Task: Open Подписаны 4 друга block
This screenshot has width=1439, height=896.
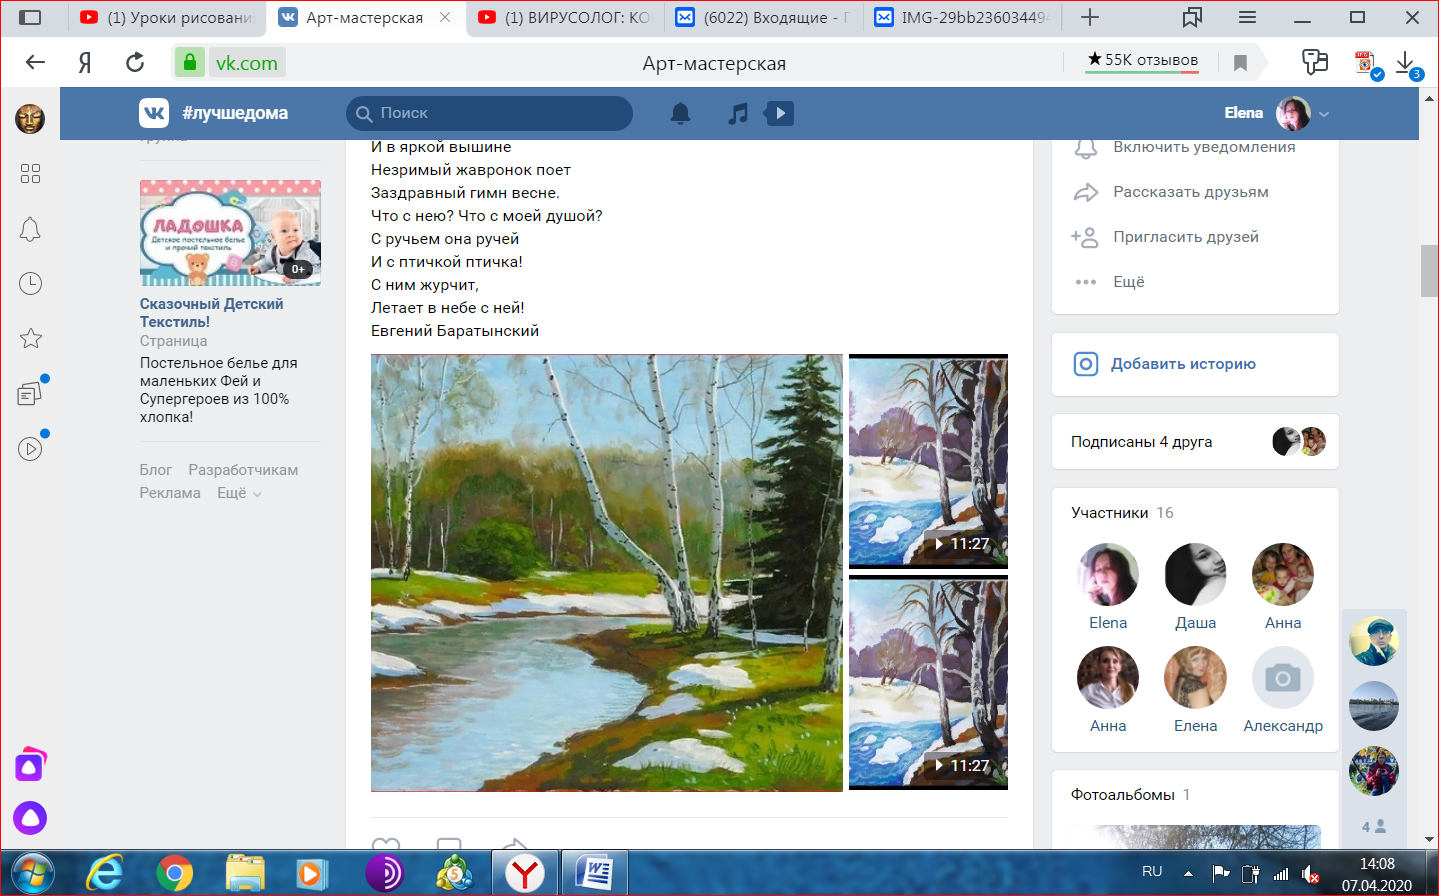Action: click(x=1195, y=441)
